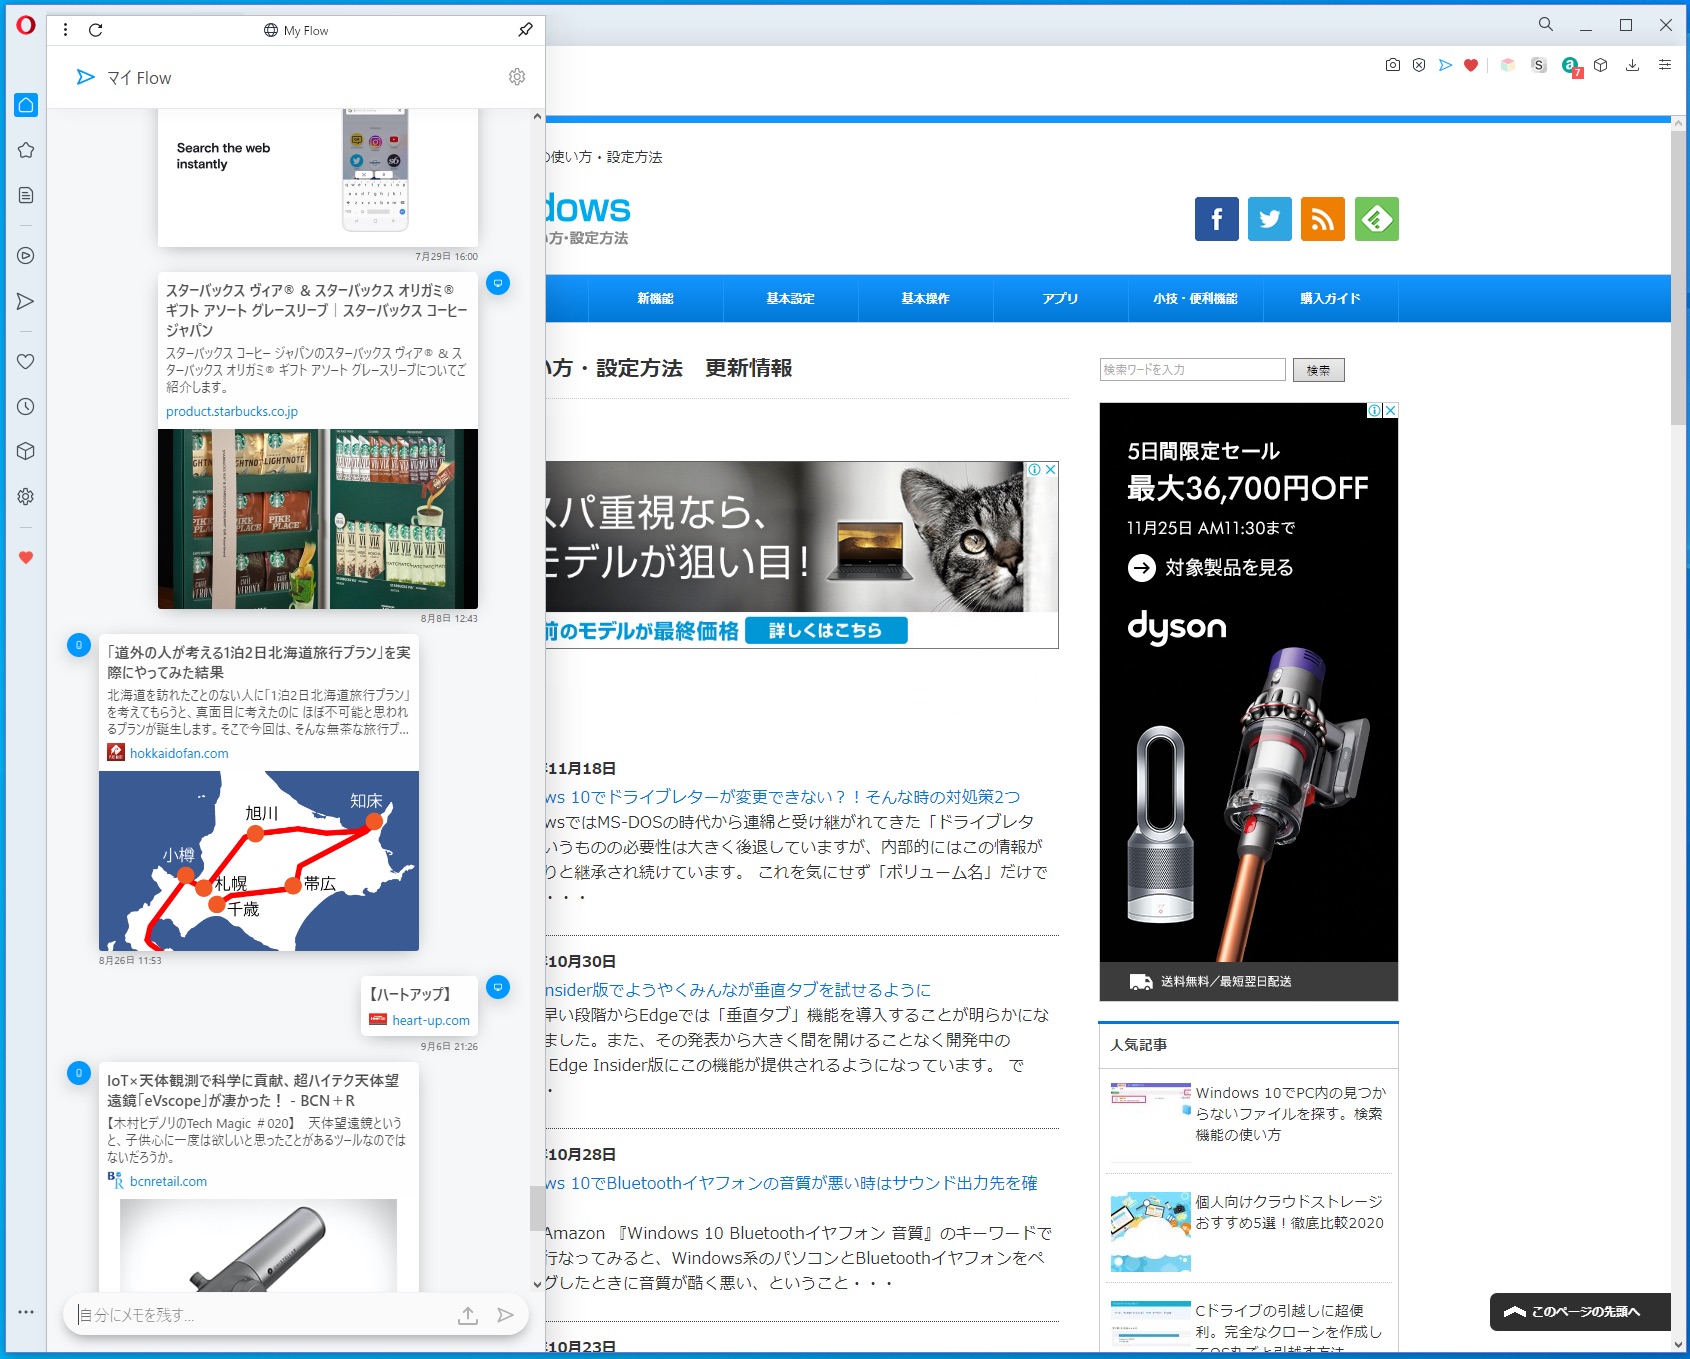Open Bookmarks star in sidebar
Screen dimensions: 1690x1359
pos(26,150)
